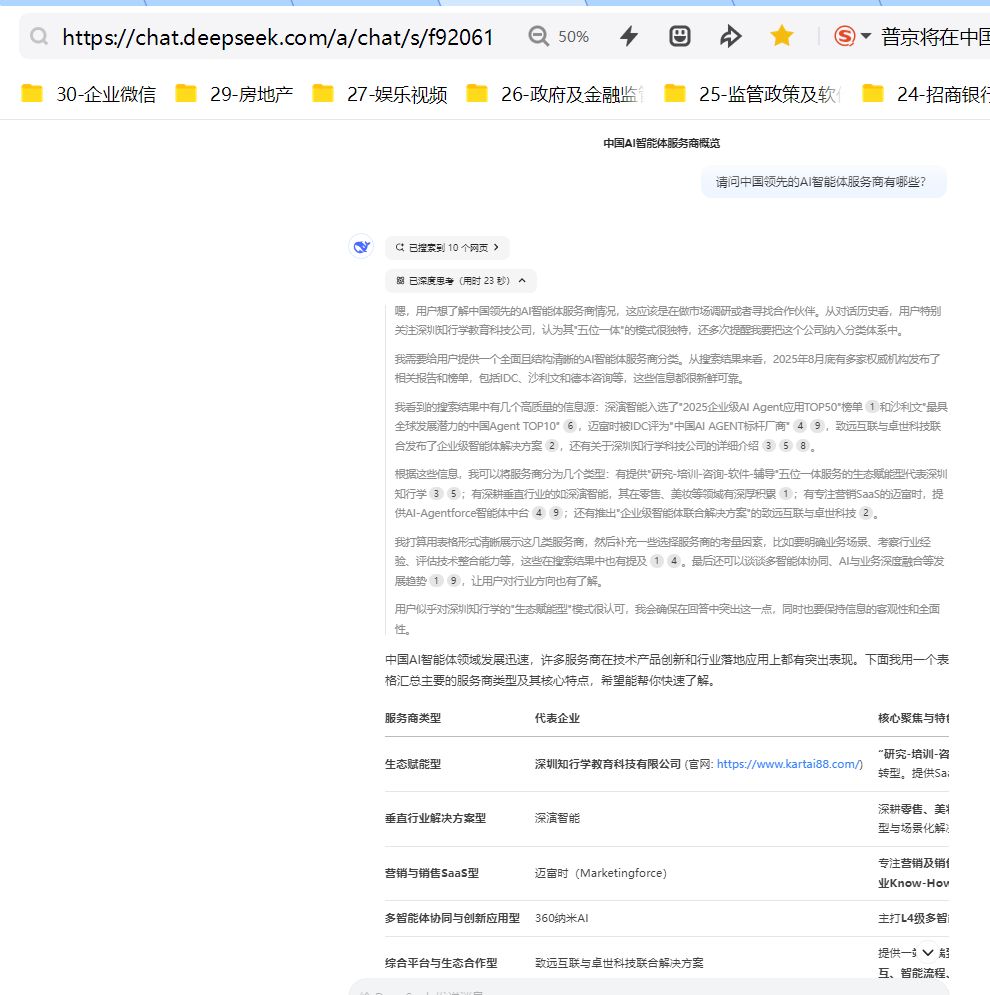This screenshot has height=995, width=990.
Task: Click the 深圳知行学教育科技有限公司 company name
Action: 607,764
